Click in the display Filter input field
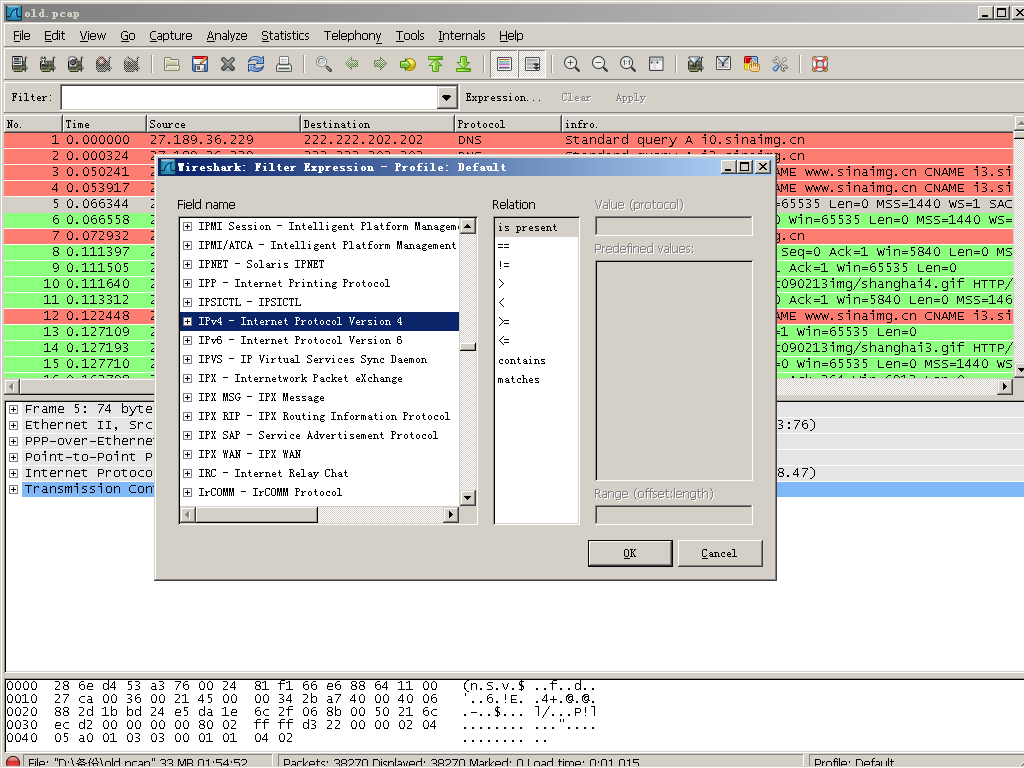Image resolution: width=1024 pixels, height=768 pixels. click(x=249, y=98)
